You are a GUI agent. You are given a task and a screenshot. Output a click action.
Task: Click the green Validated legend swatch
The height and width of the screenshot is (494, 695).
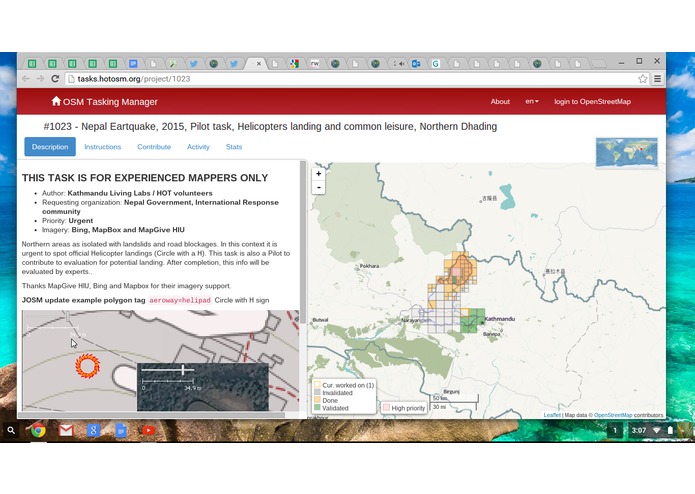[317, 408]
